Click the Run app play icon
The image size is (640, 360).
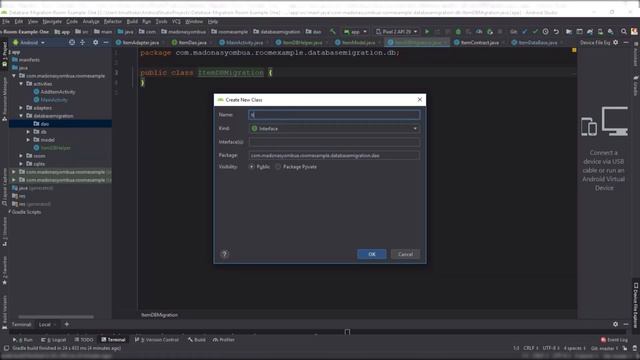427,31
